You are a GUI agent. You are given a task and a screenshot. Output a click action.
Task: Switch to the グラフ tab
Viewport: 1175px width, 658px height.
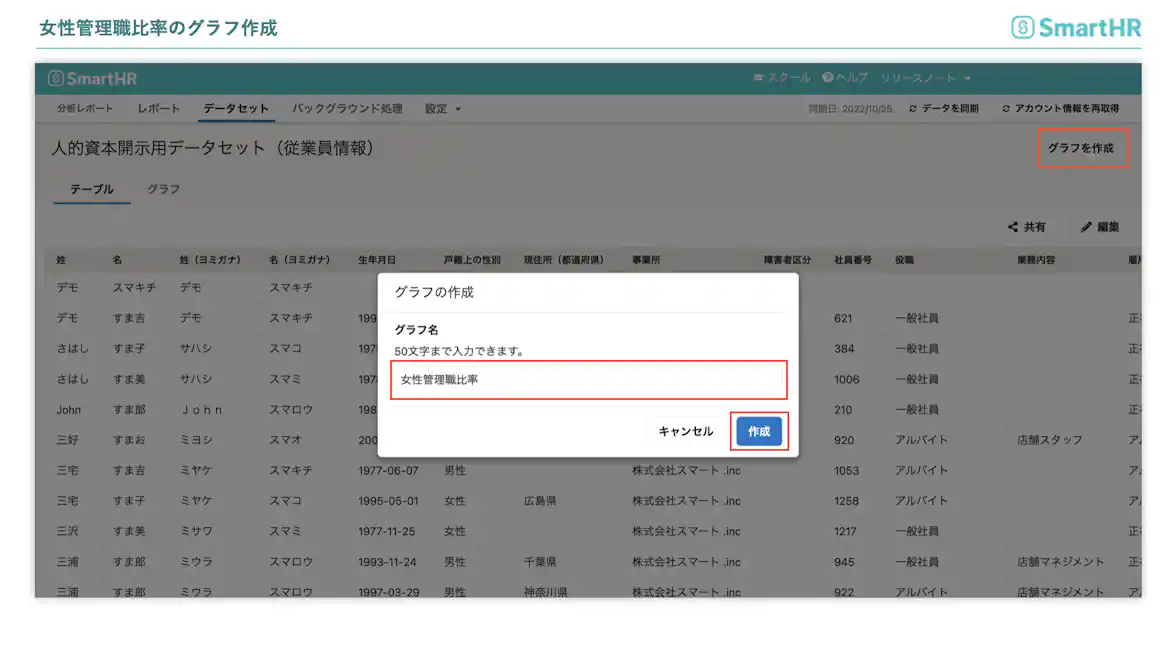(x=162, y=188)
